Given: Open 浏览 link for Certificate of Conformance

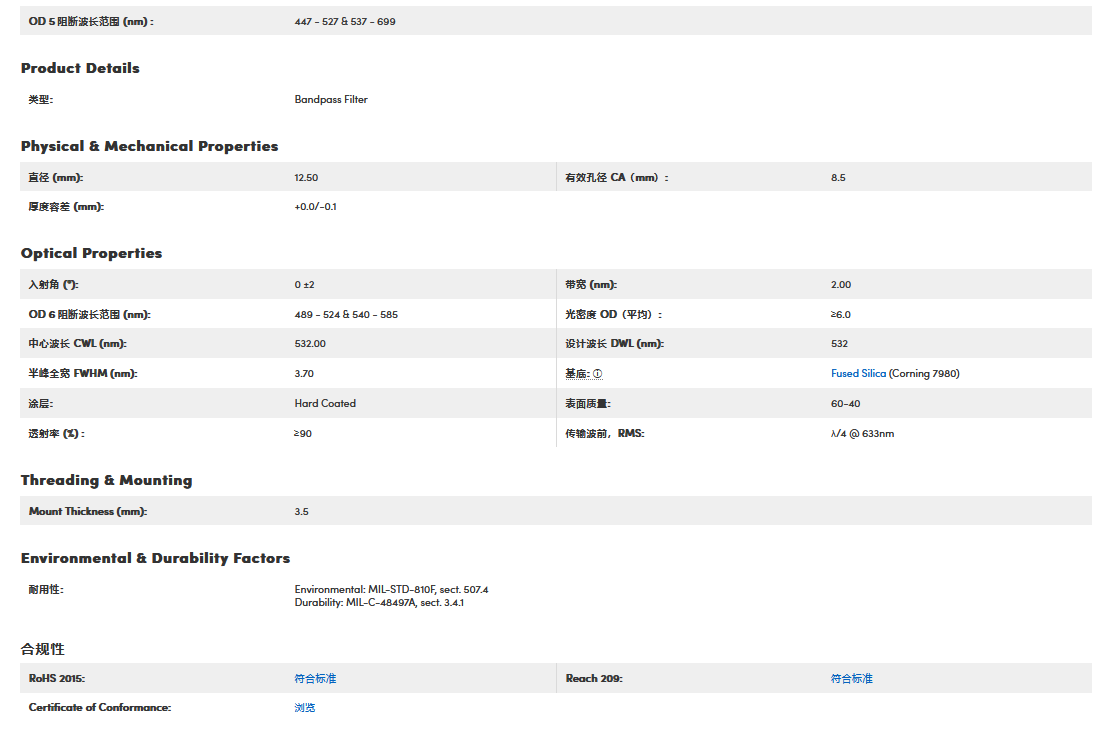Looking at the screenshot, I should click(x=305, y=708).
